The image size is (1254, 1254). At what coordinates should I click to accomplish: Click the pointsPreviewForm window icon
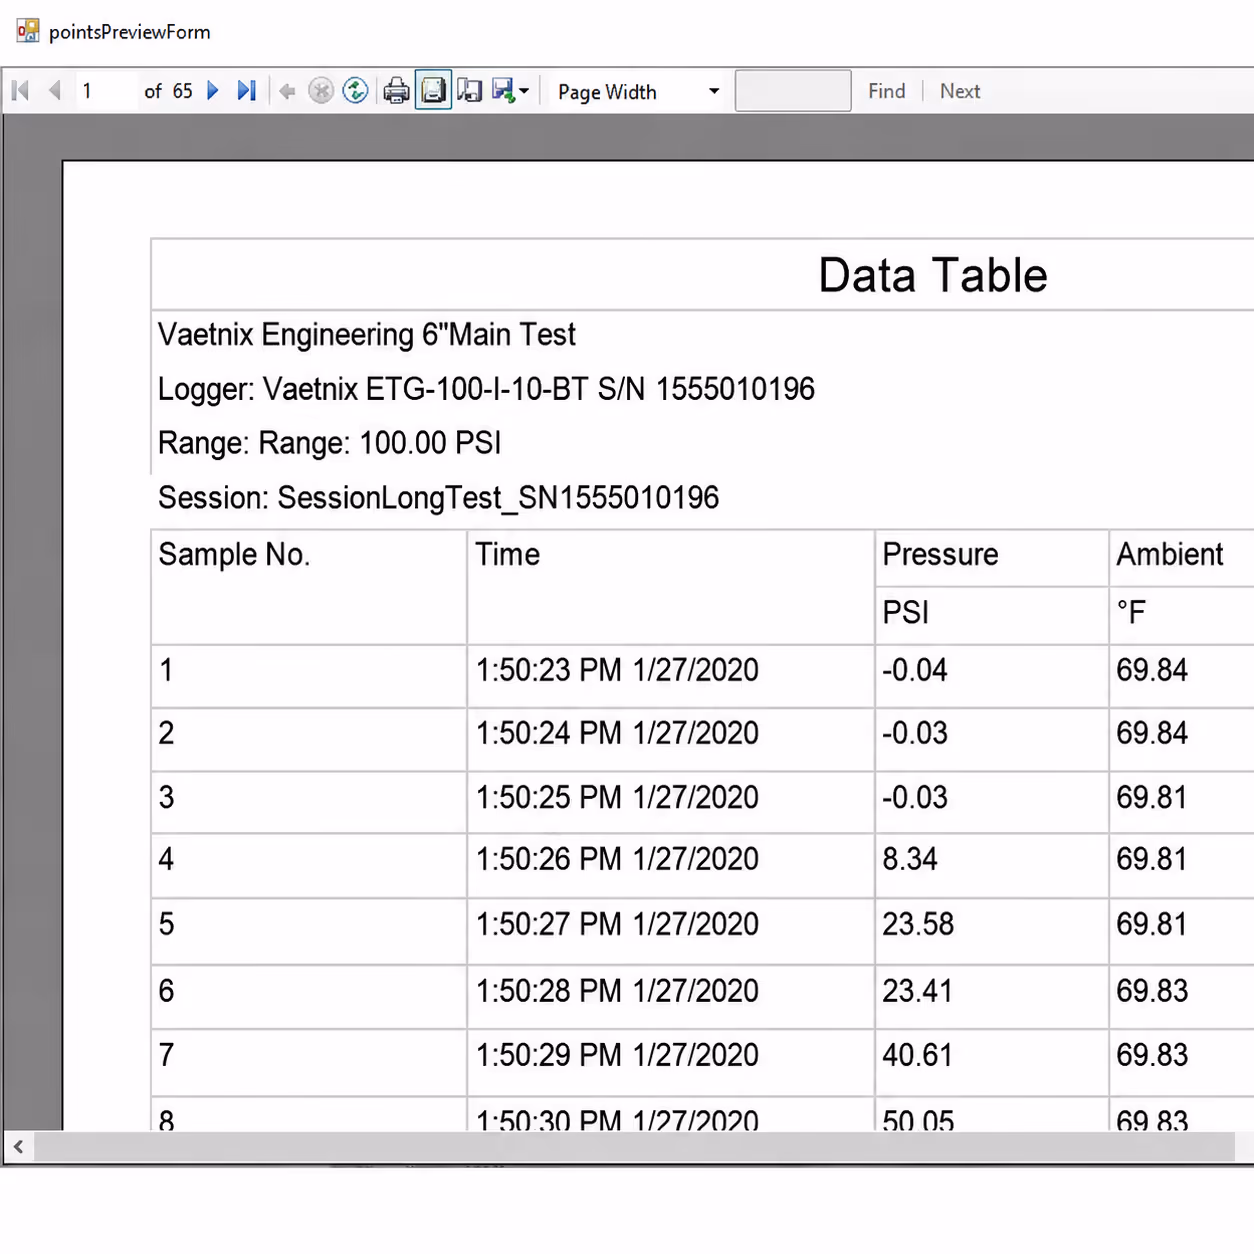[x=28, y=31]
